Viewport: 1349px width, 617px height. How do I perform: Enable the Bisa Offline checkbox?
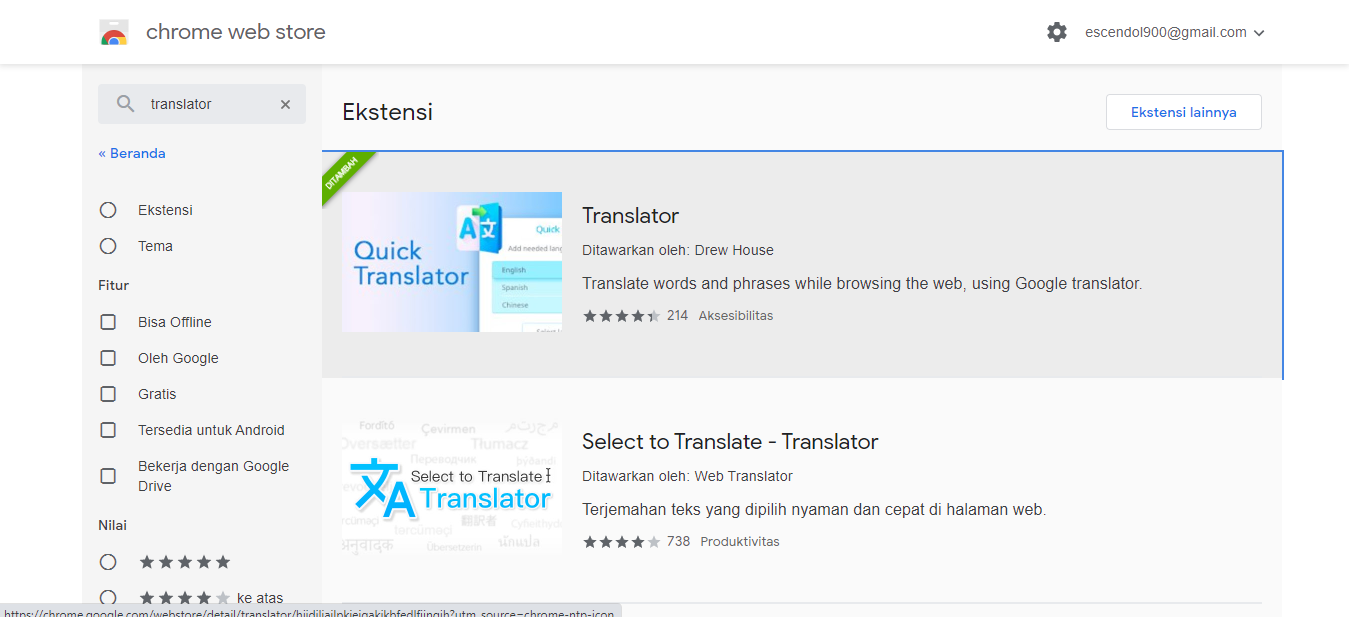pyautogui.click(x=108, y=322)
